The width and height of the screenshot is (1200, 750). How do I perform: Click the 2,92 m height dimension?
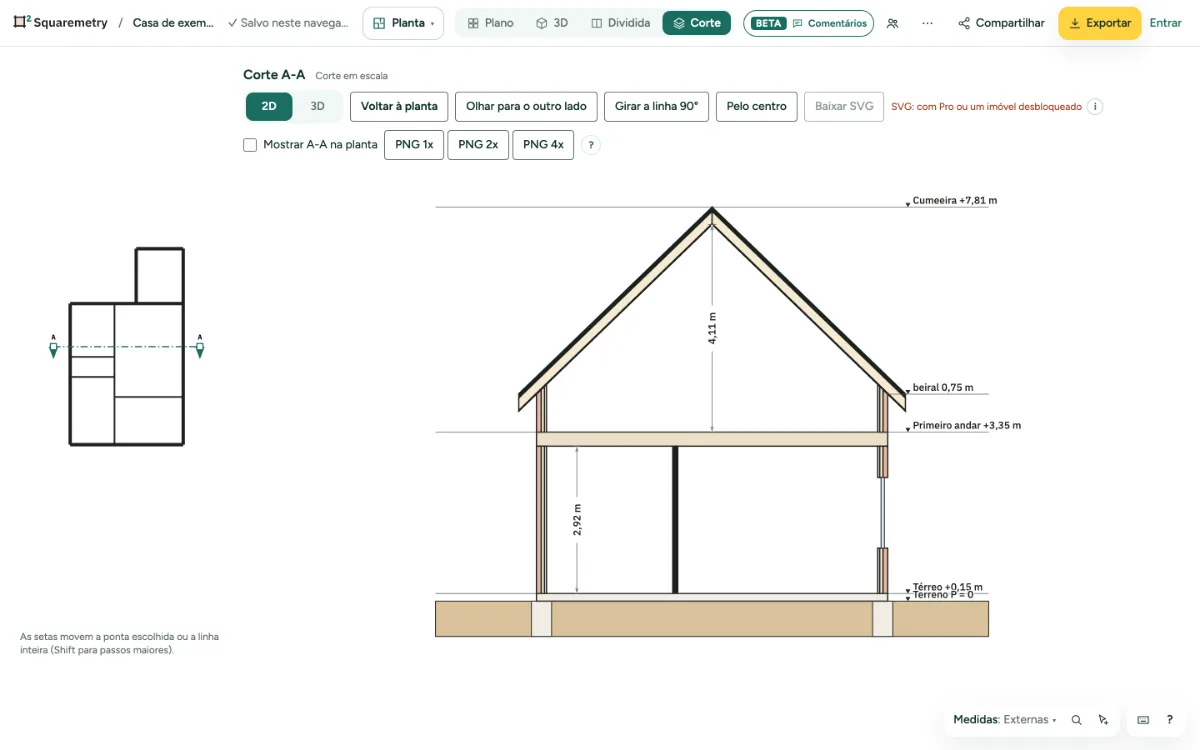[x=577, y=520]
